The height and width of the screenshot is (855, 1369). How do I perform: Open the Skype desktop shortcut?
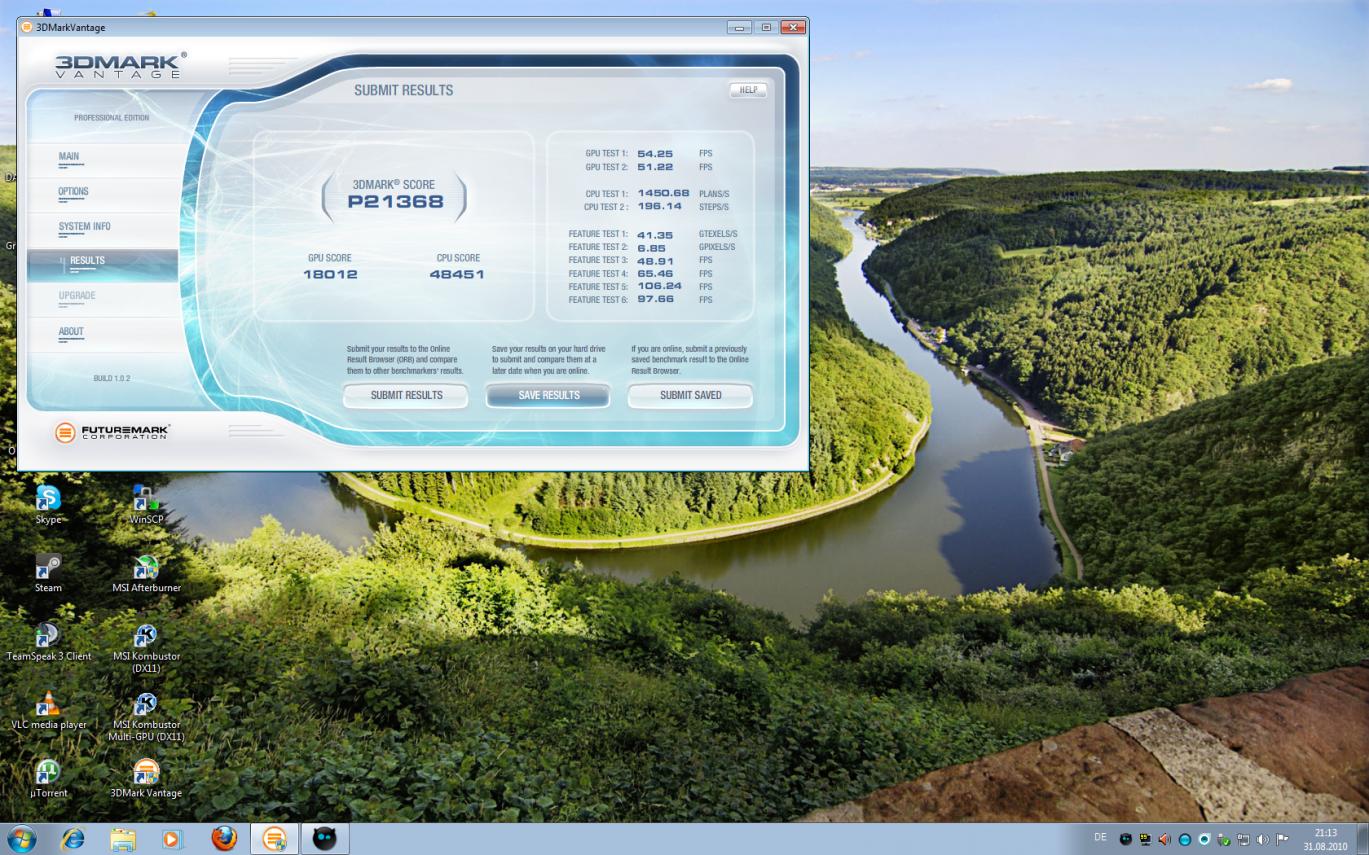pos(48,503)
